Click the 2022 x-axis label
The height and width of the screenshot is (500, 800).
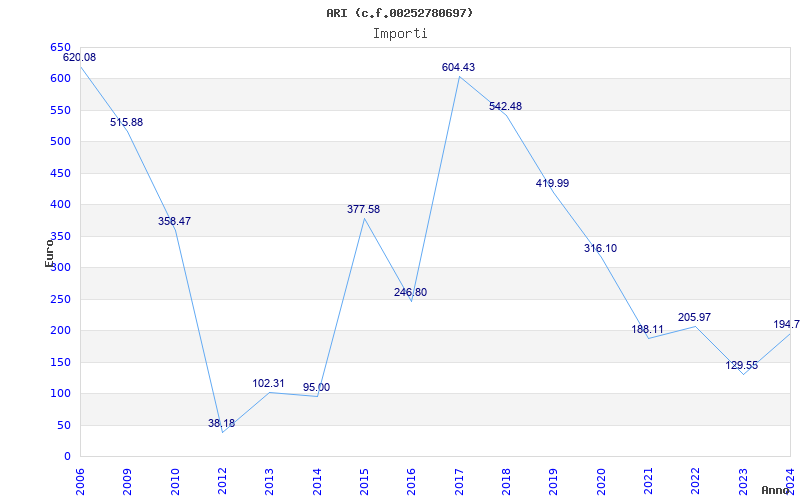(695, 482)
